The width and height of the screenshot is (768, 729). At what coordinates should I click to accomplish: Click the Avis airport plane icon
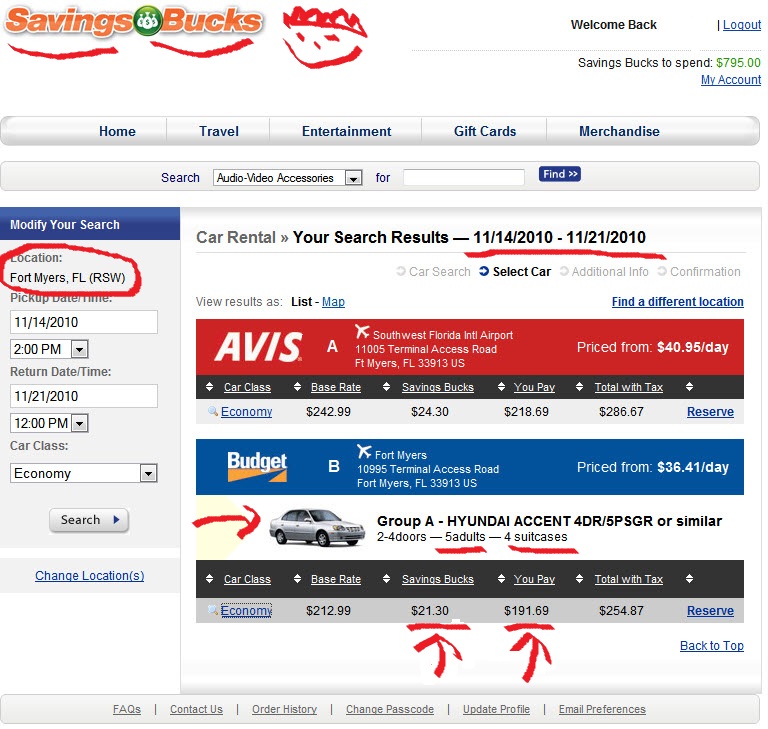[362, 332]
